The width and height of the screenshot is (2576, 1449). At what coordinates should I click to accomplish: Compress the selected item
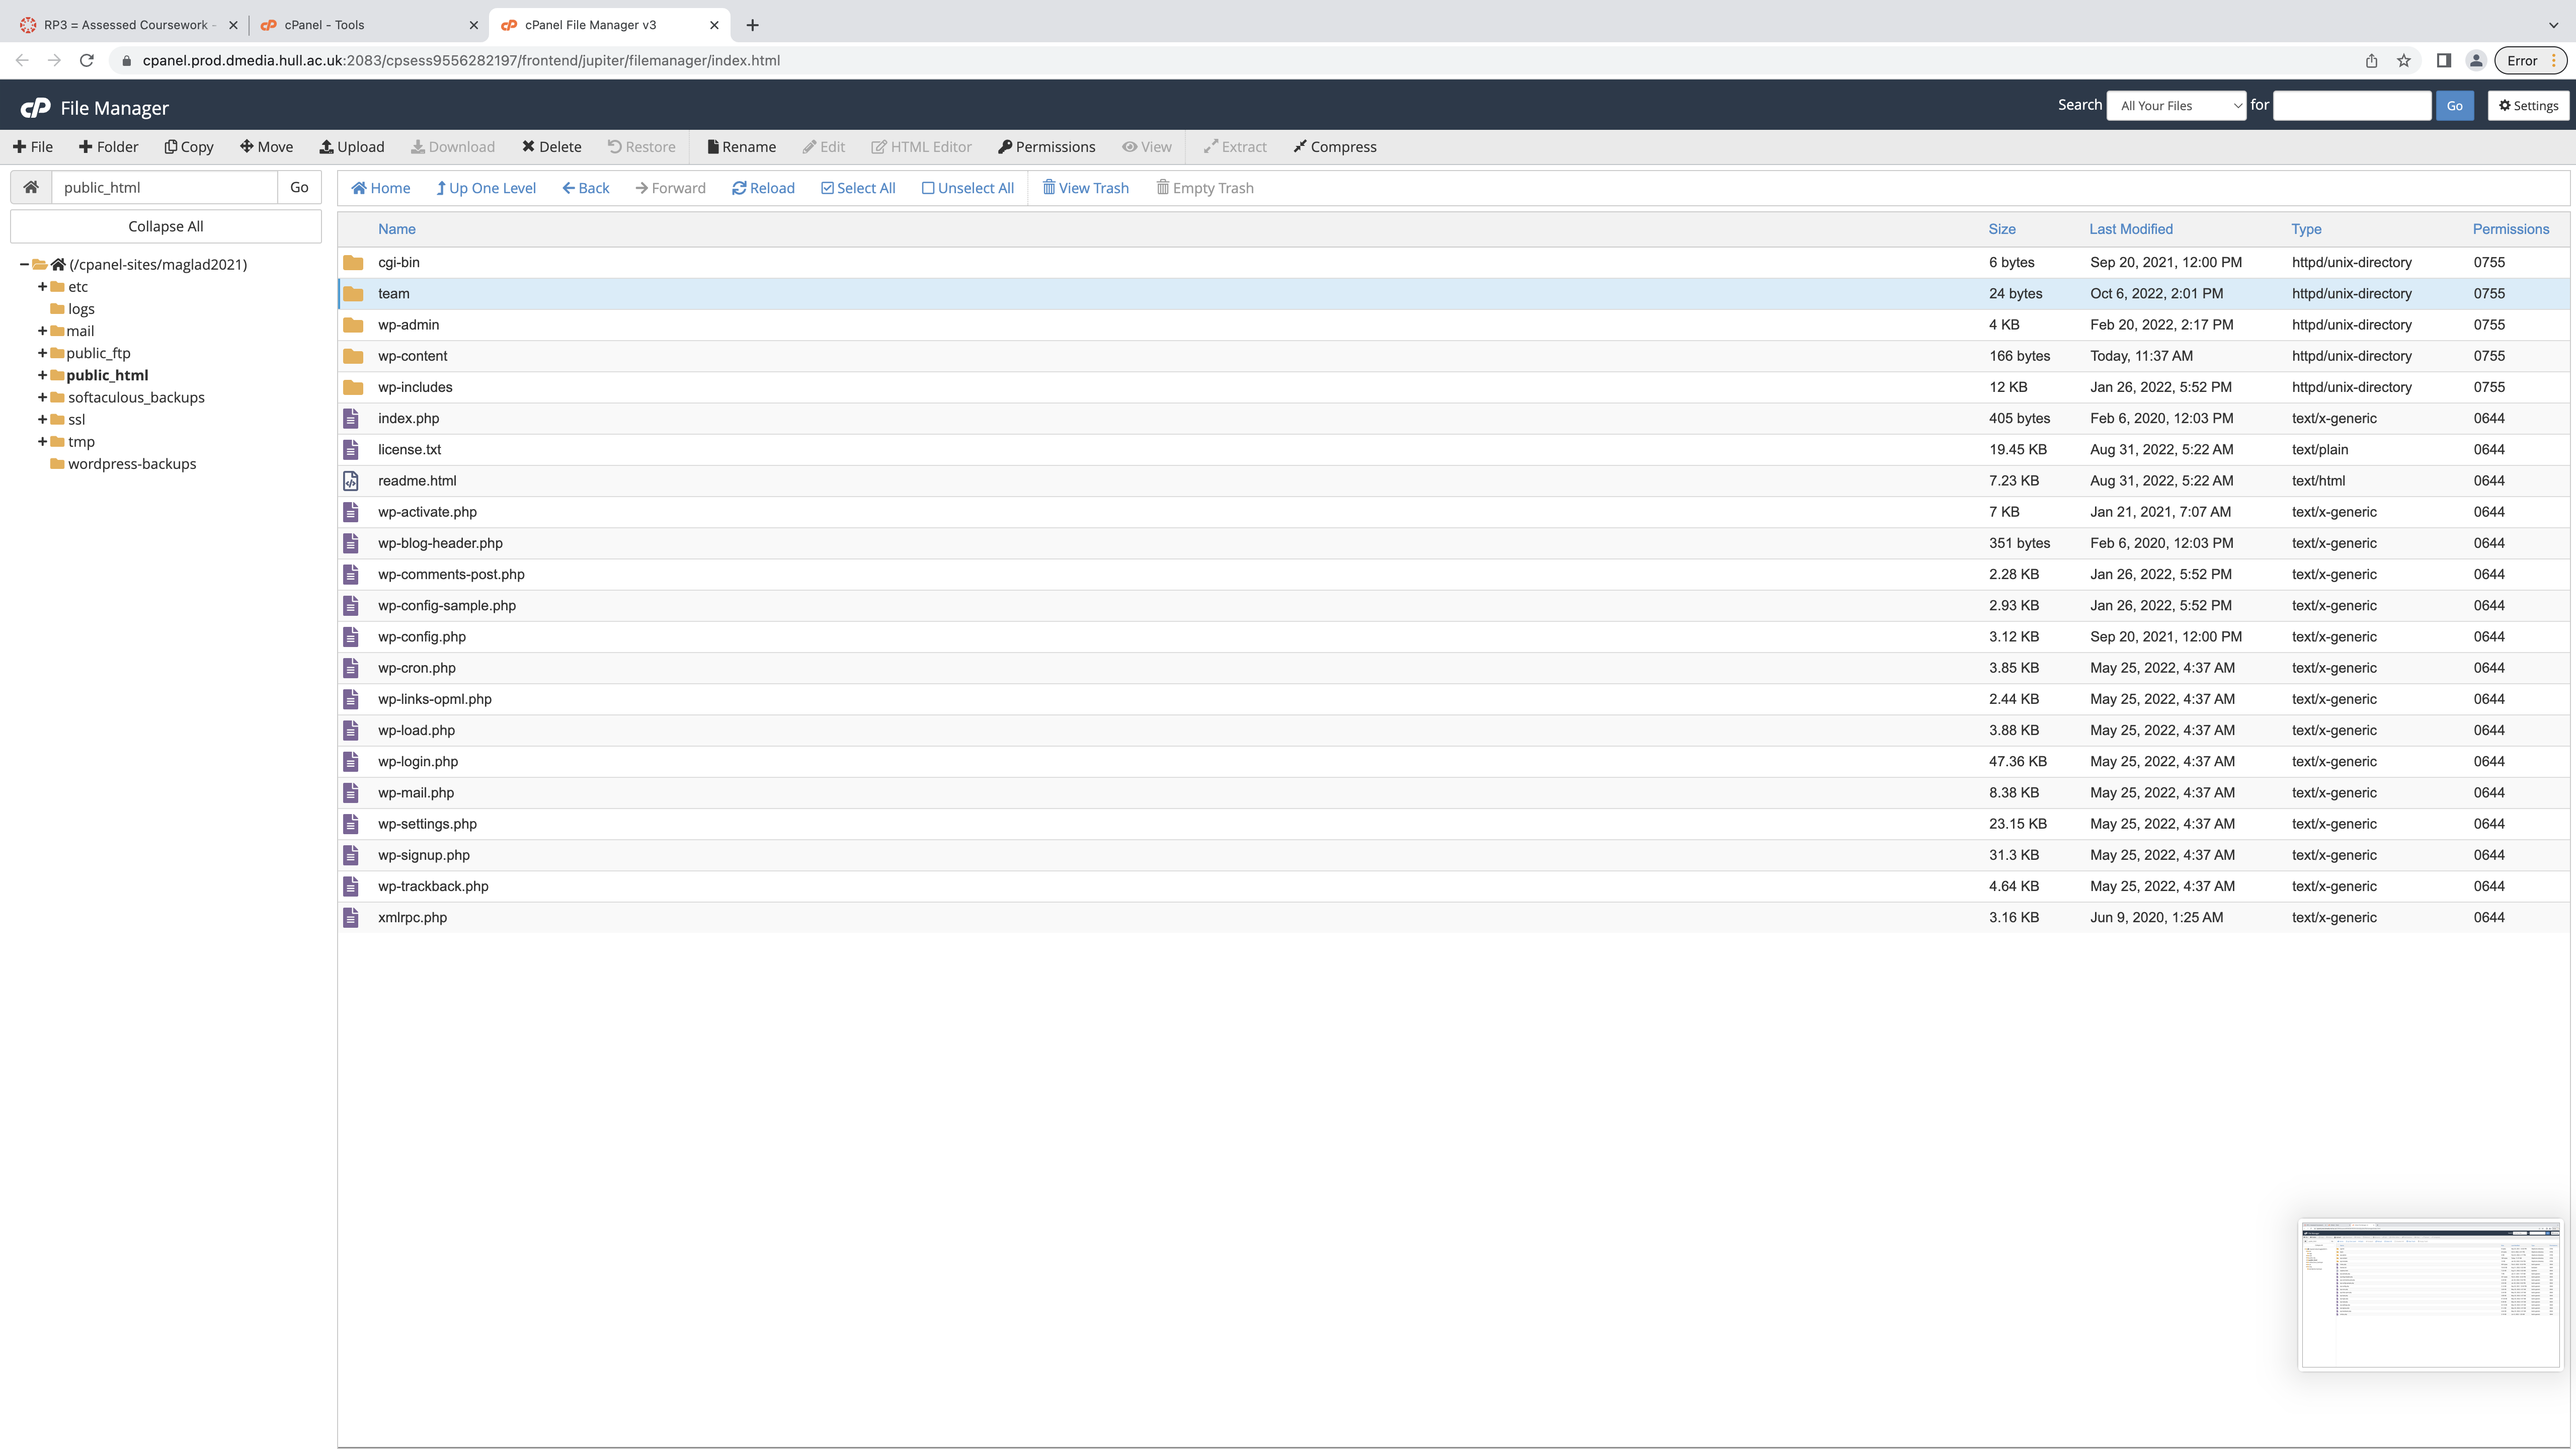pos(1335,147)
